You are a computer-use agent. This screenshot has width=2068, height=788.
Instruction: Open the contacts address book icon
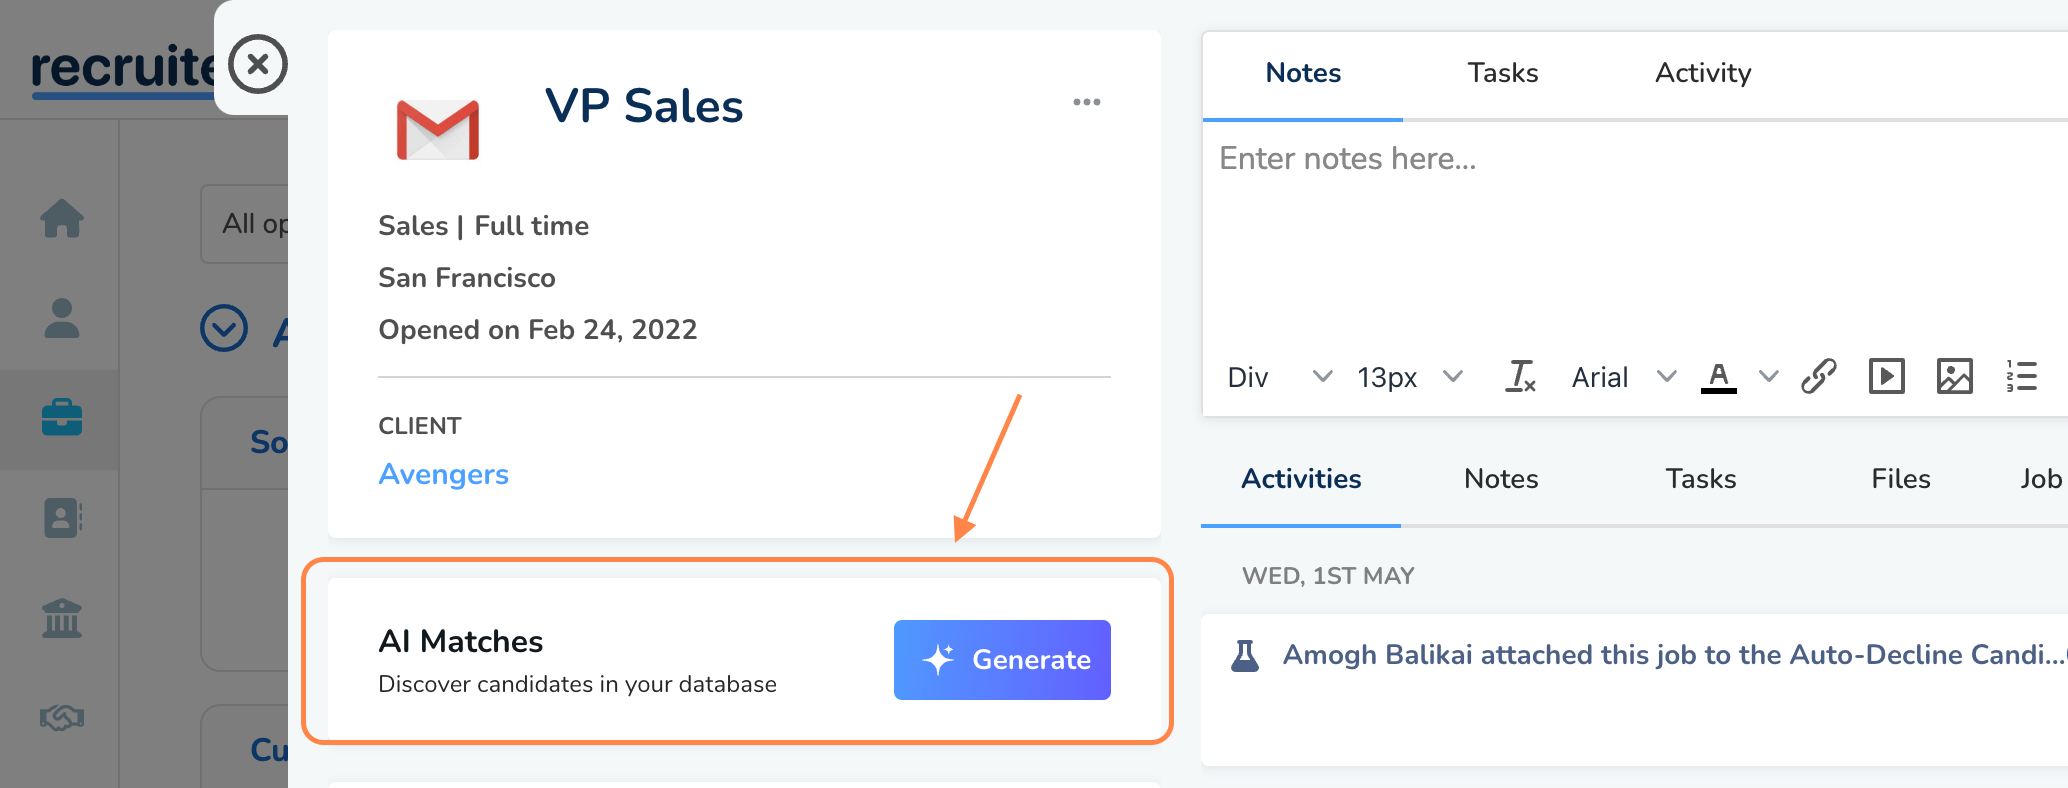[61, 518]
